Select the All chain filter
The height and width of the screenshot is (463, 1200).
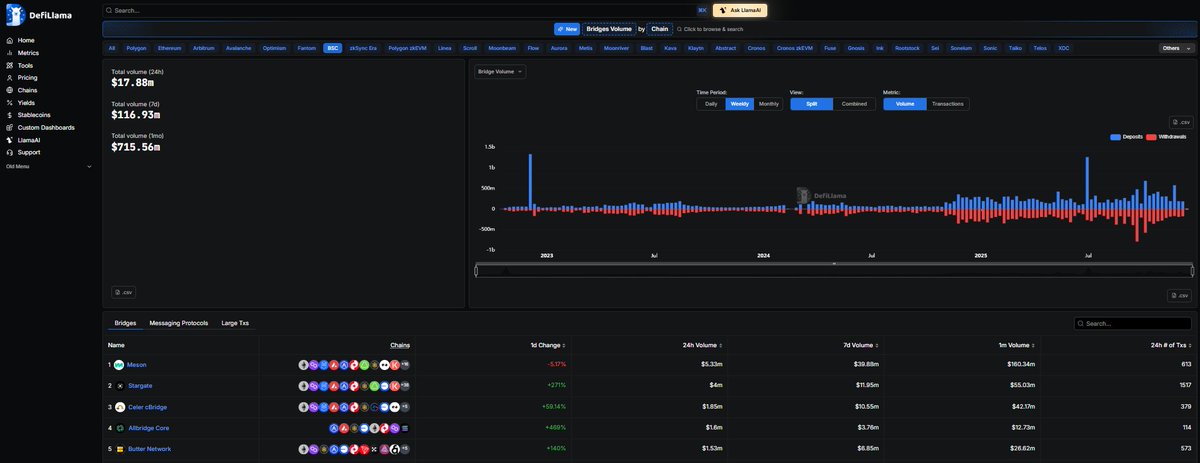pyautogui.click(x=112, y=48)
